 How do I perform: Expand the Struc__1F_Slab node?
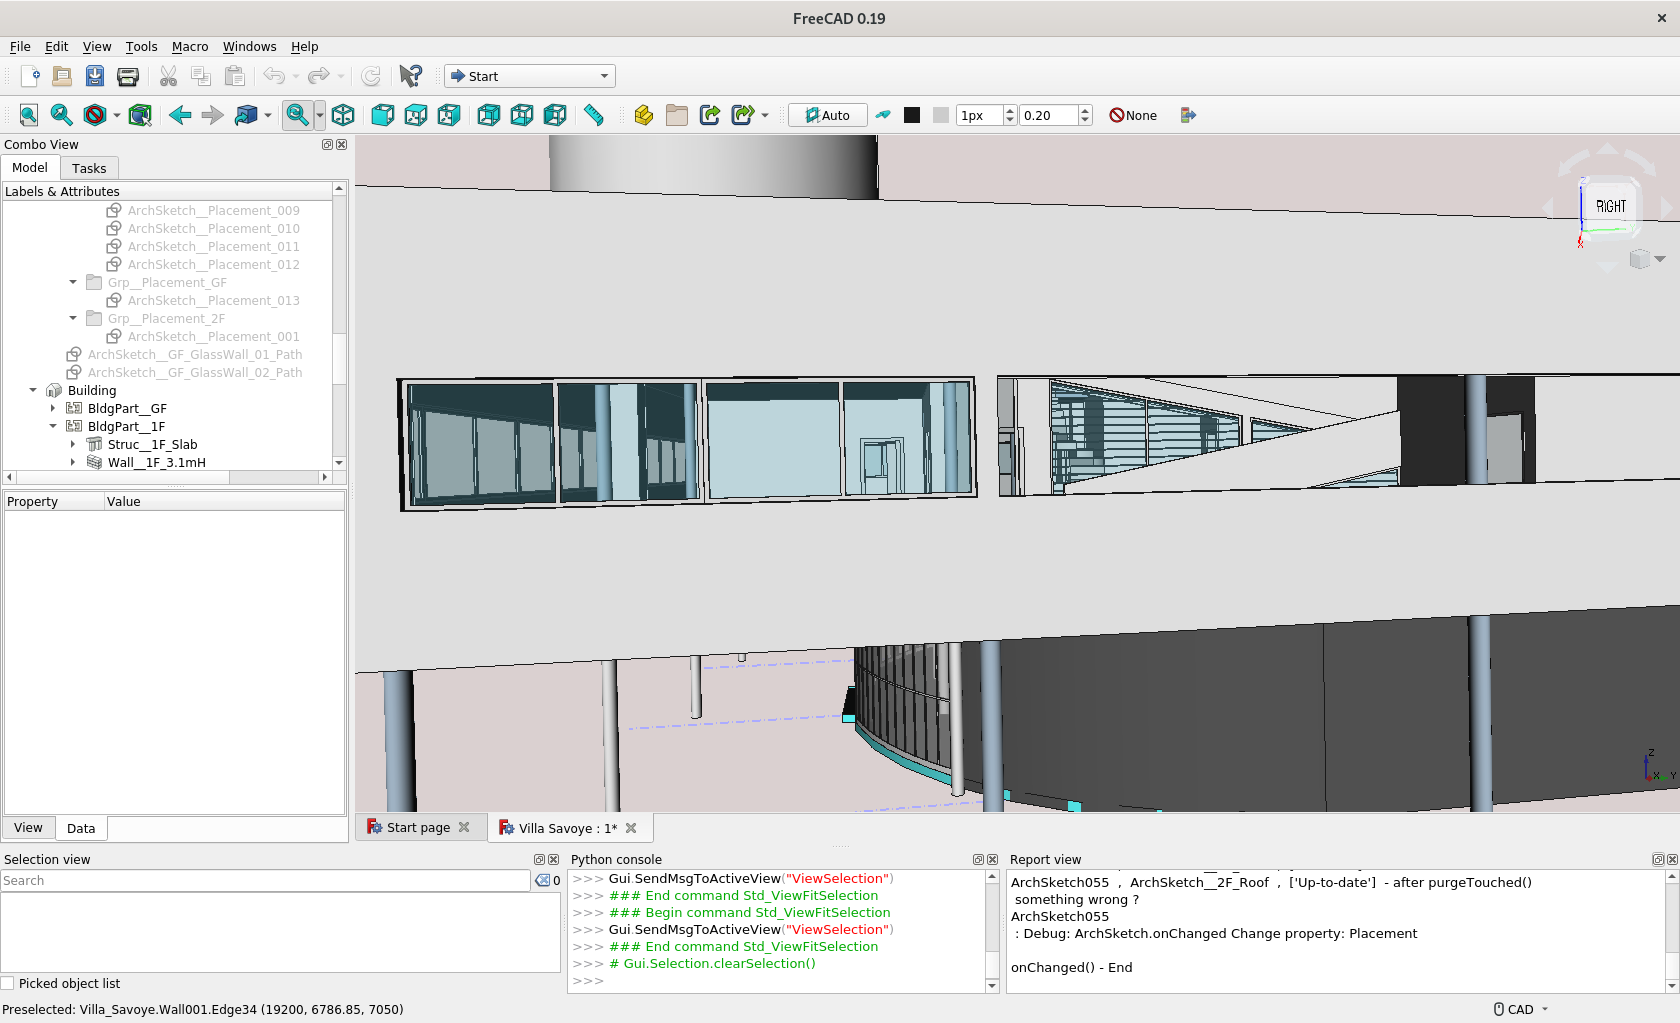[x=73, y=444]
